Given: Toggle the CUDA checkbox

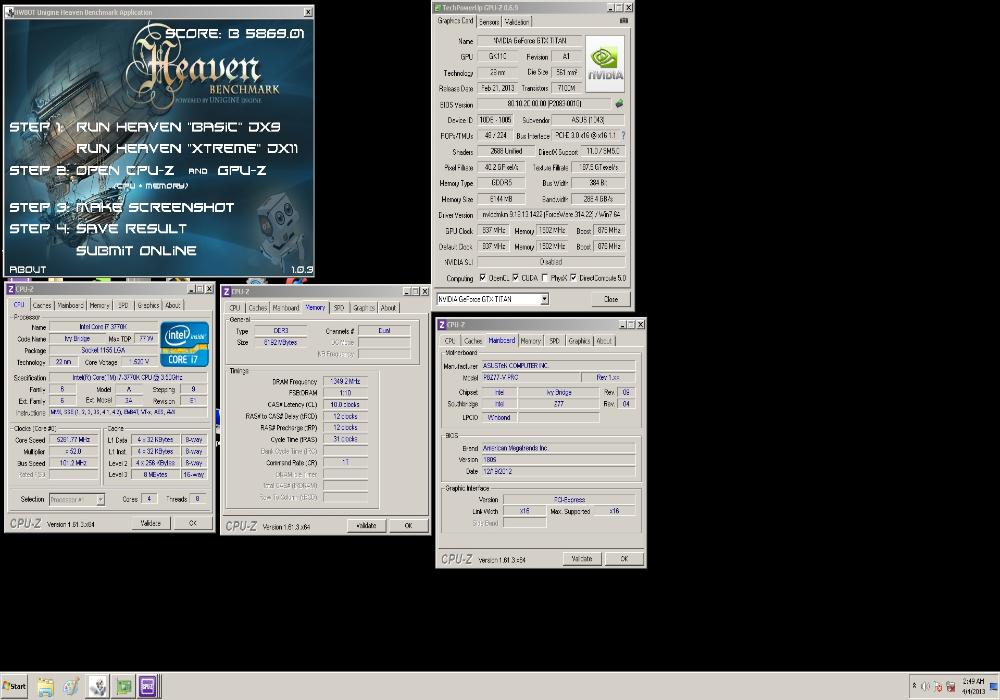Looking at the screenshot, I should tap(515, 278).
